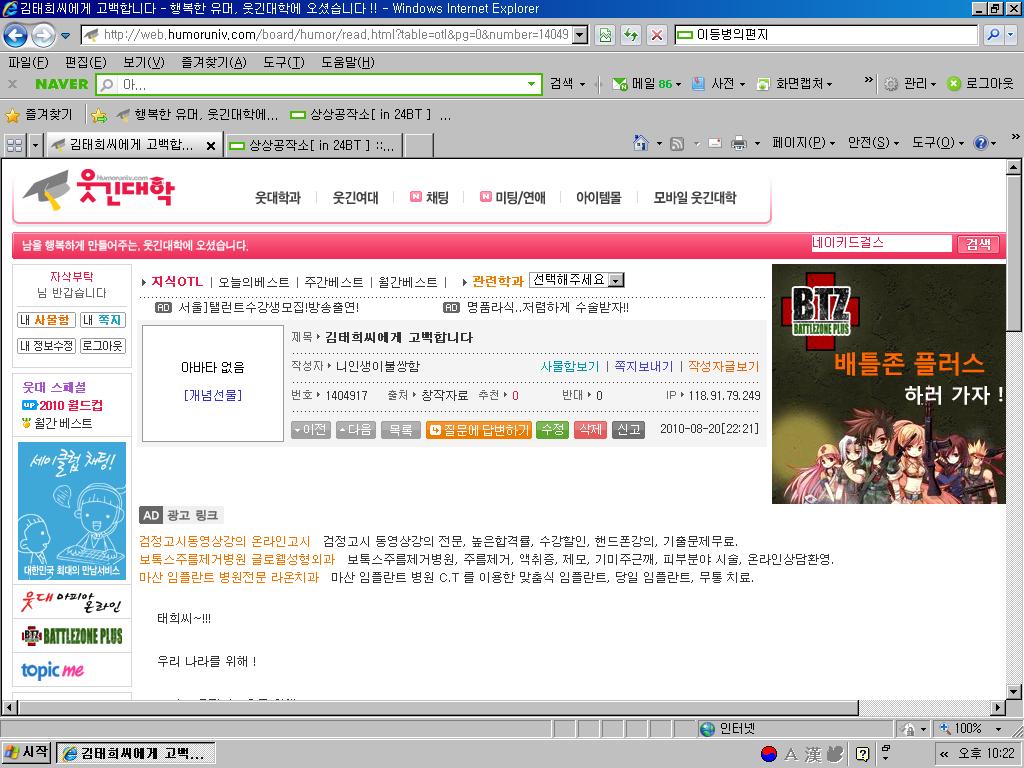This screenshot has height=768, width=1024.
Task: Click the 다음 next post button
Action: click(x=356, y=430)
